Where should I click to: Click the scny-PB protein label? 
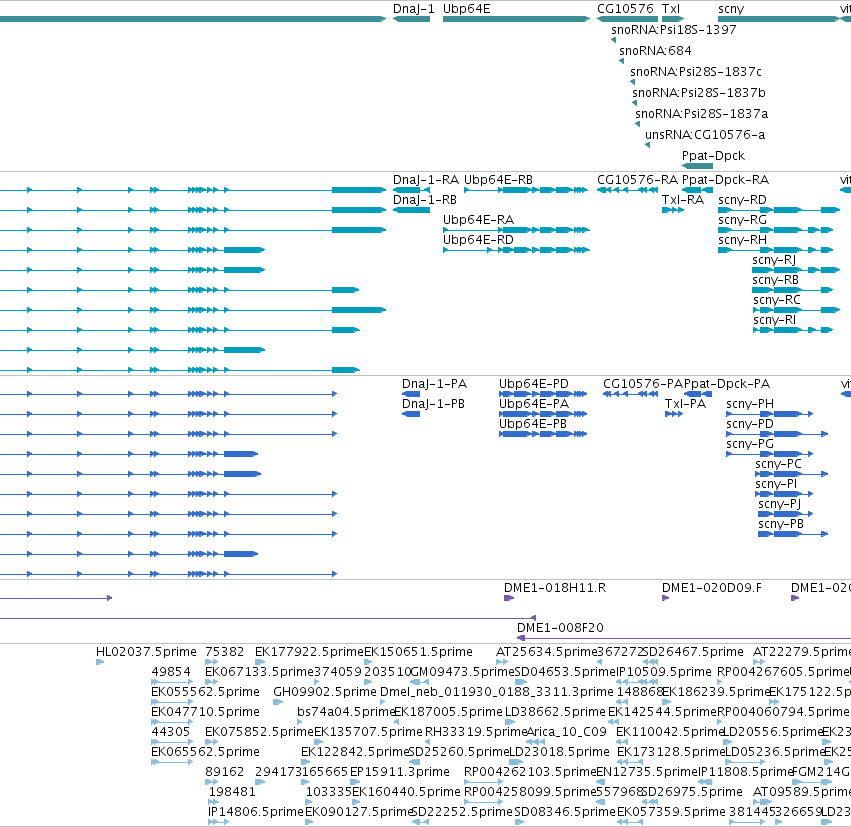pyautogui.click(x=781, y=524)
